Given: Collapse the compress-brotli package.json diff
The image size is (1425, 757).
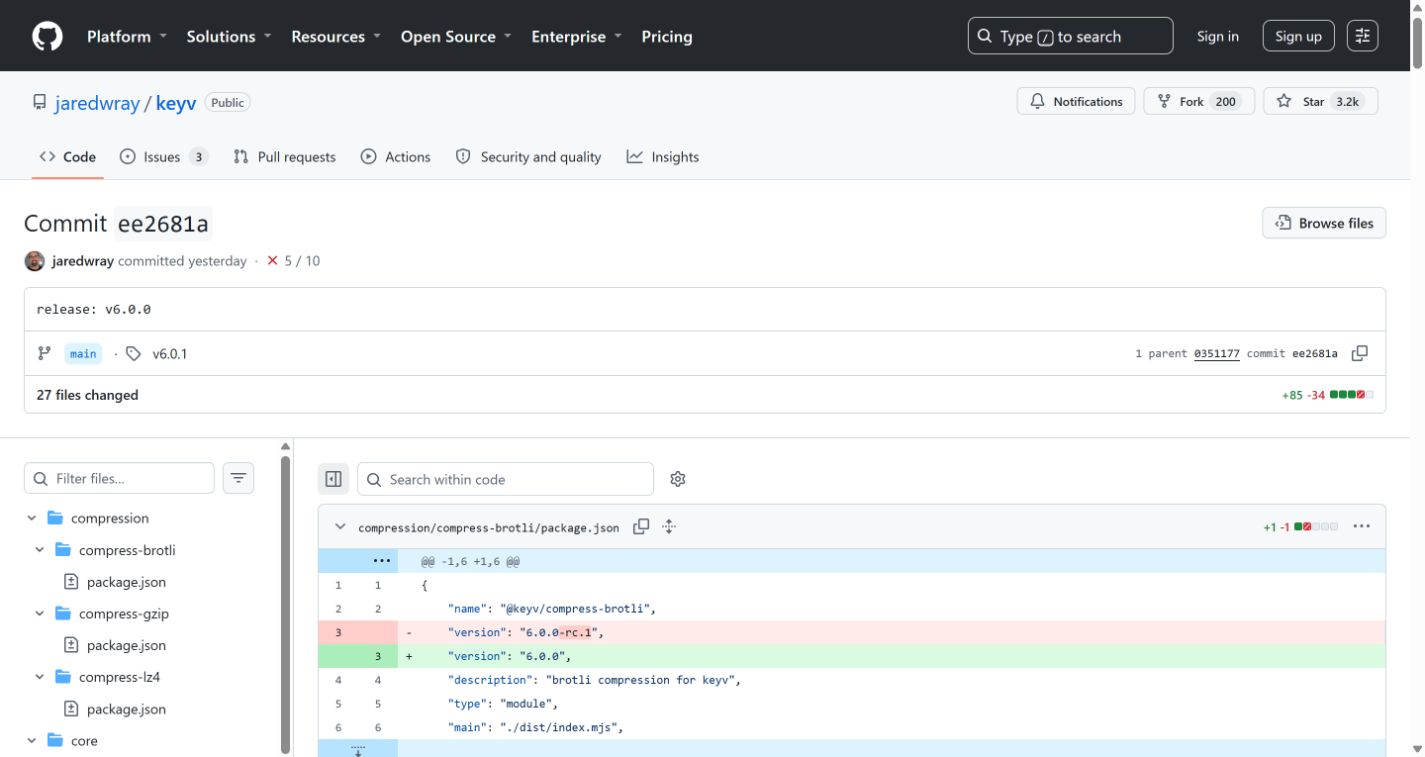Looking at the screenshot, I should click(x=340, y=526).
